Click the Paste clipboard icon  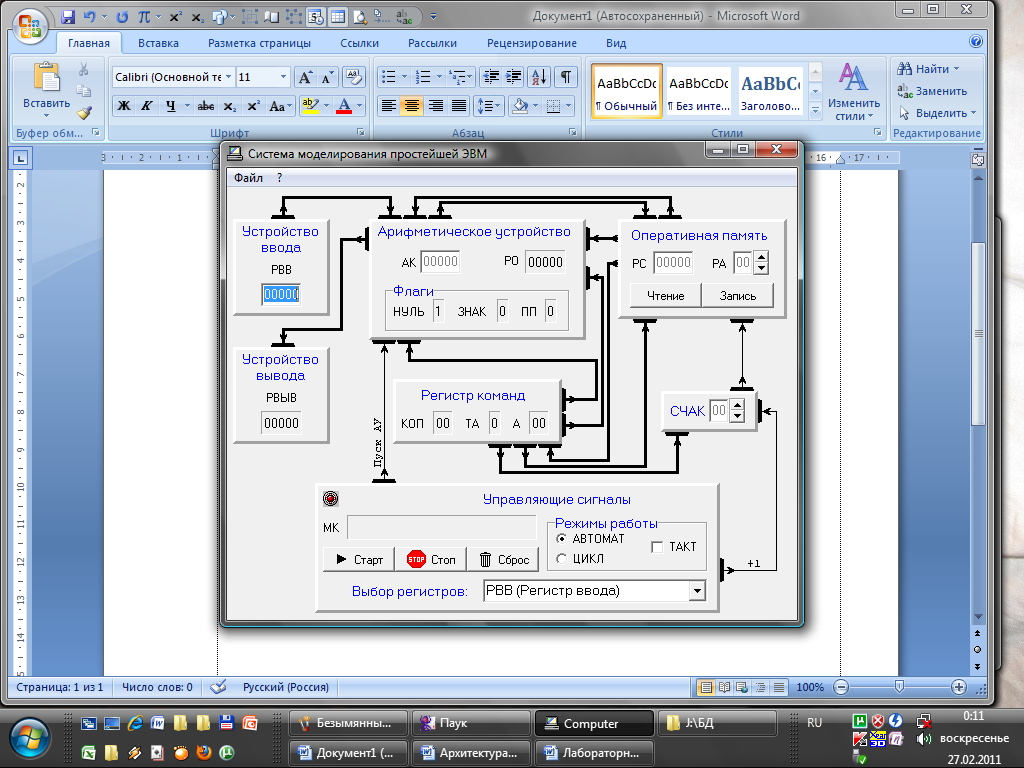tap(46, 77)
